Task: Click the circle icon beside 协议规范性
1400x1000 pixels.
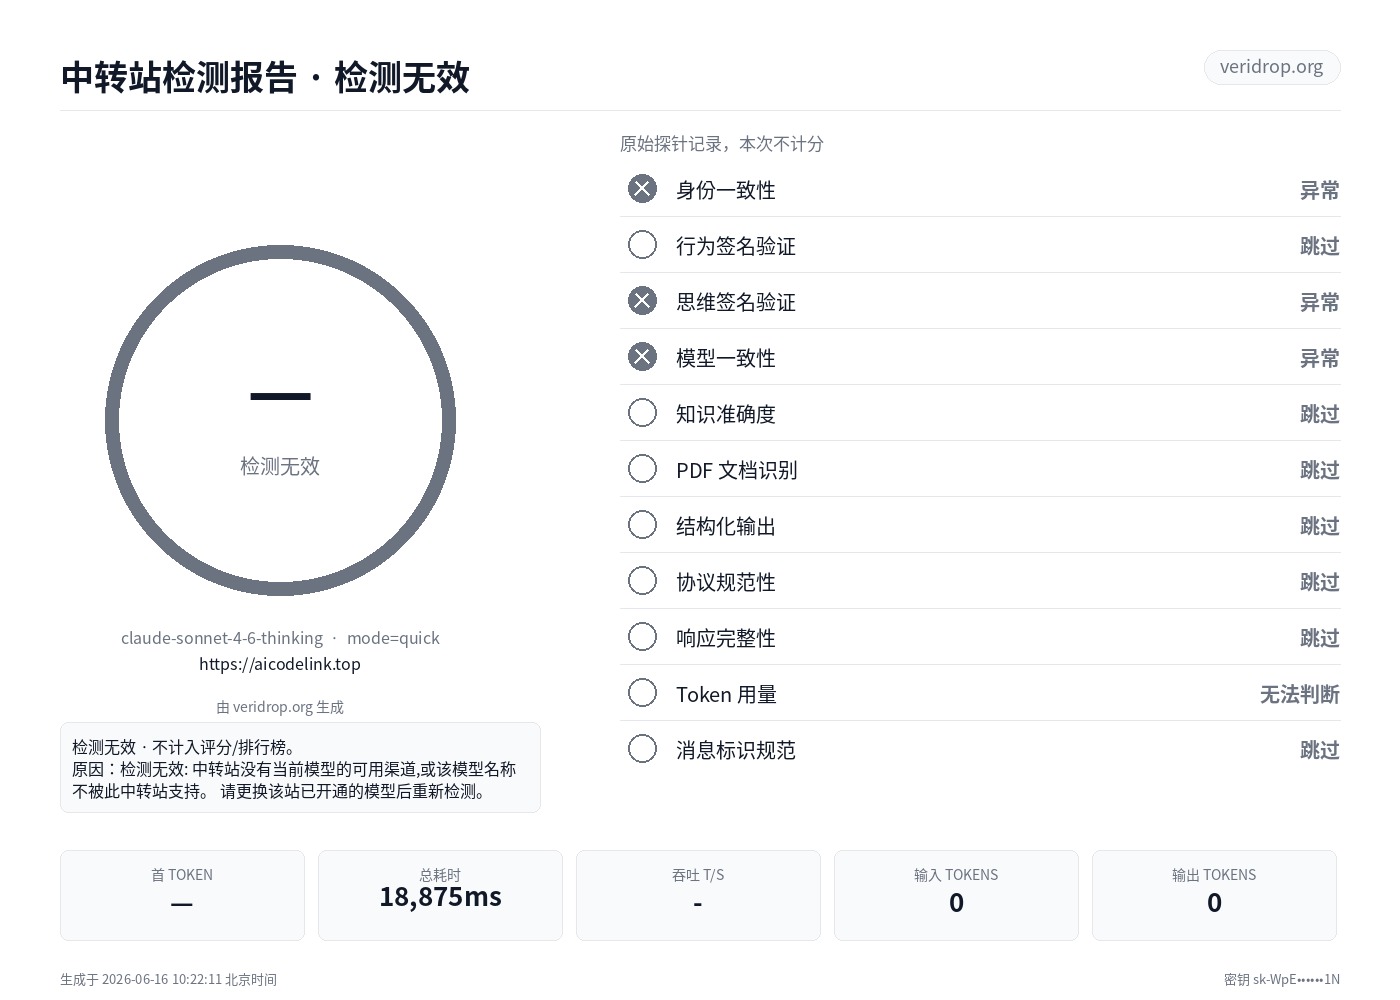Action: coord(642,581)
